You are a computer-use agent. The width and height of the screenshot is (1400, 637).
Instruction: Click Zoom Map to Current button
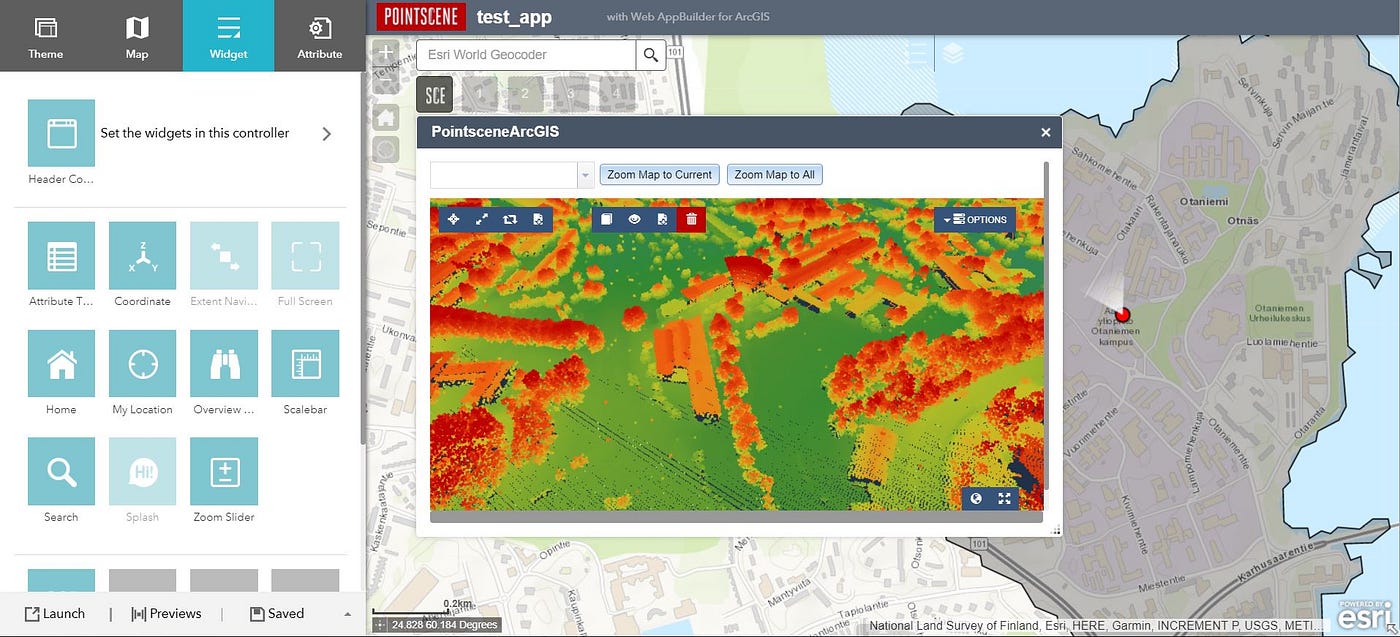660,175
